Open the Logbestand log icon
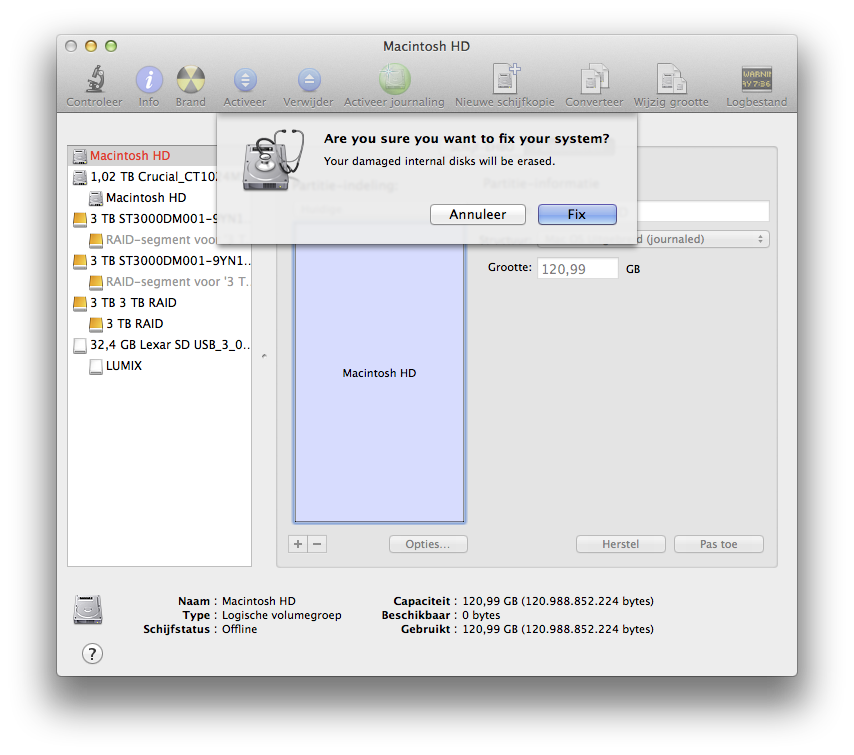Image resolution: width=854 pixels, height=755 pixels. point(757,79)
